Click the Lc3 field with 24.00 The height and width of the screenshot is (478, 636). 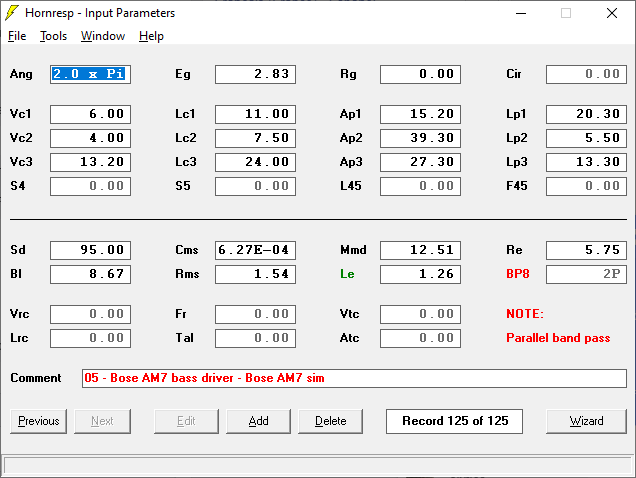point(256,162)
